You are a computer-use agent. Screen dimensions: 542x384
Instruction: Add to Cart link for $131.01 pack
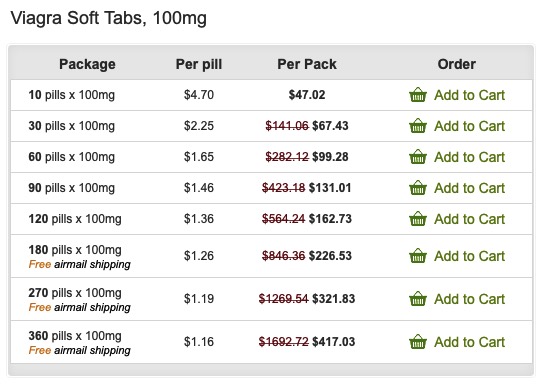(469, 188)
